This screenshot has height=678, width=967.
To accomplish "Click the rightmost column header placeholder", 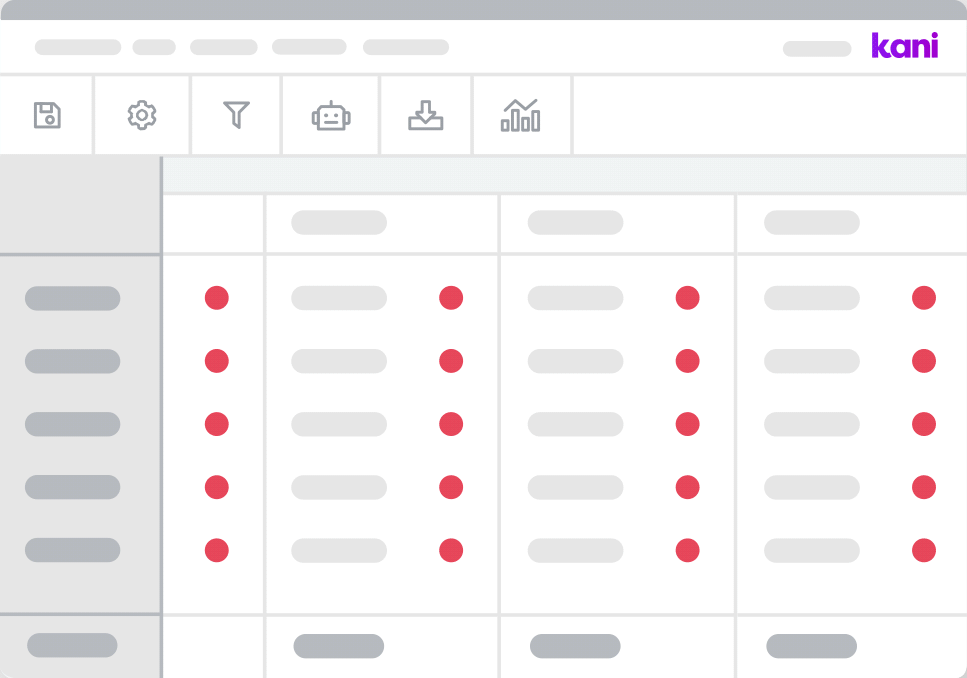I will [811, 223].
